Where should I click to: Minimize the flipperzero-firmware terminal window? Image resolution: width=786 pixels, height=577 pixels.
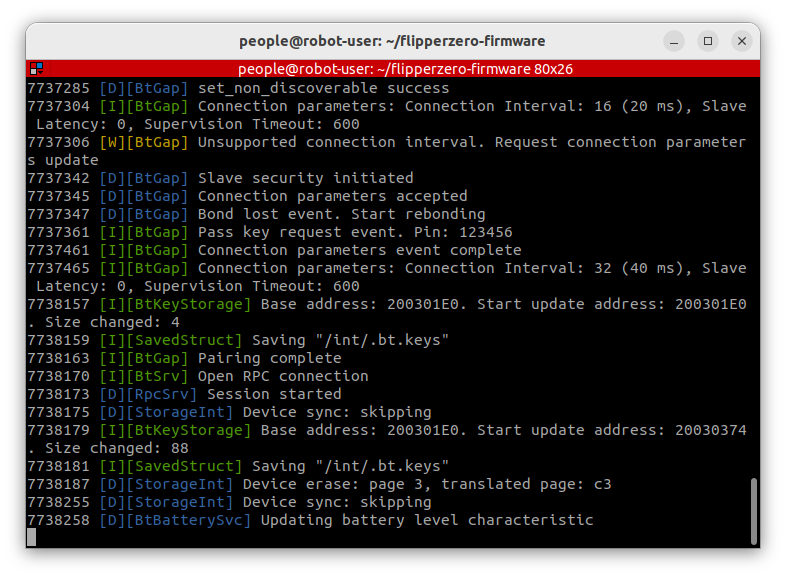(x=674, y=41)
